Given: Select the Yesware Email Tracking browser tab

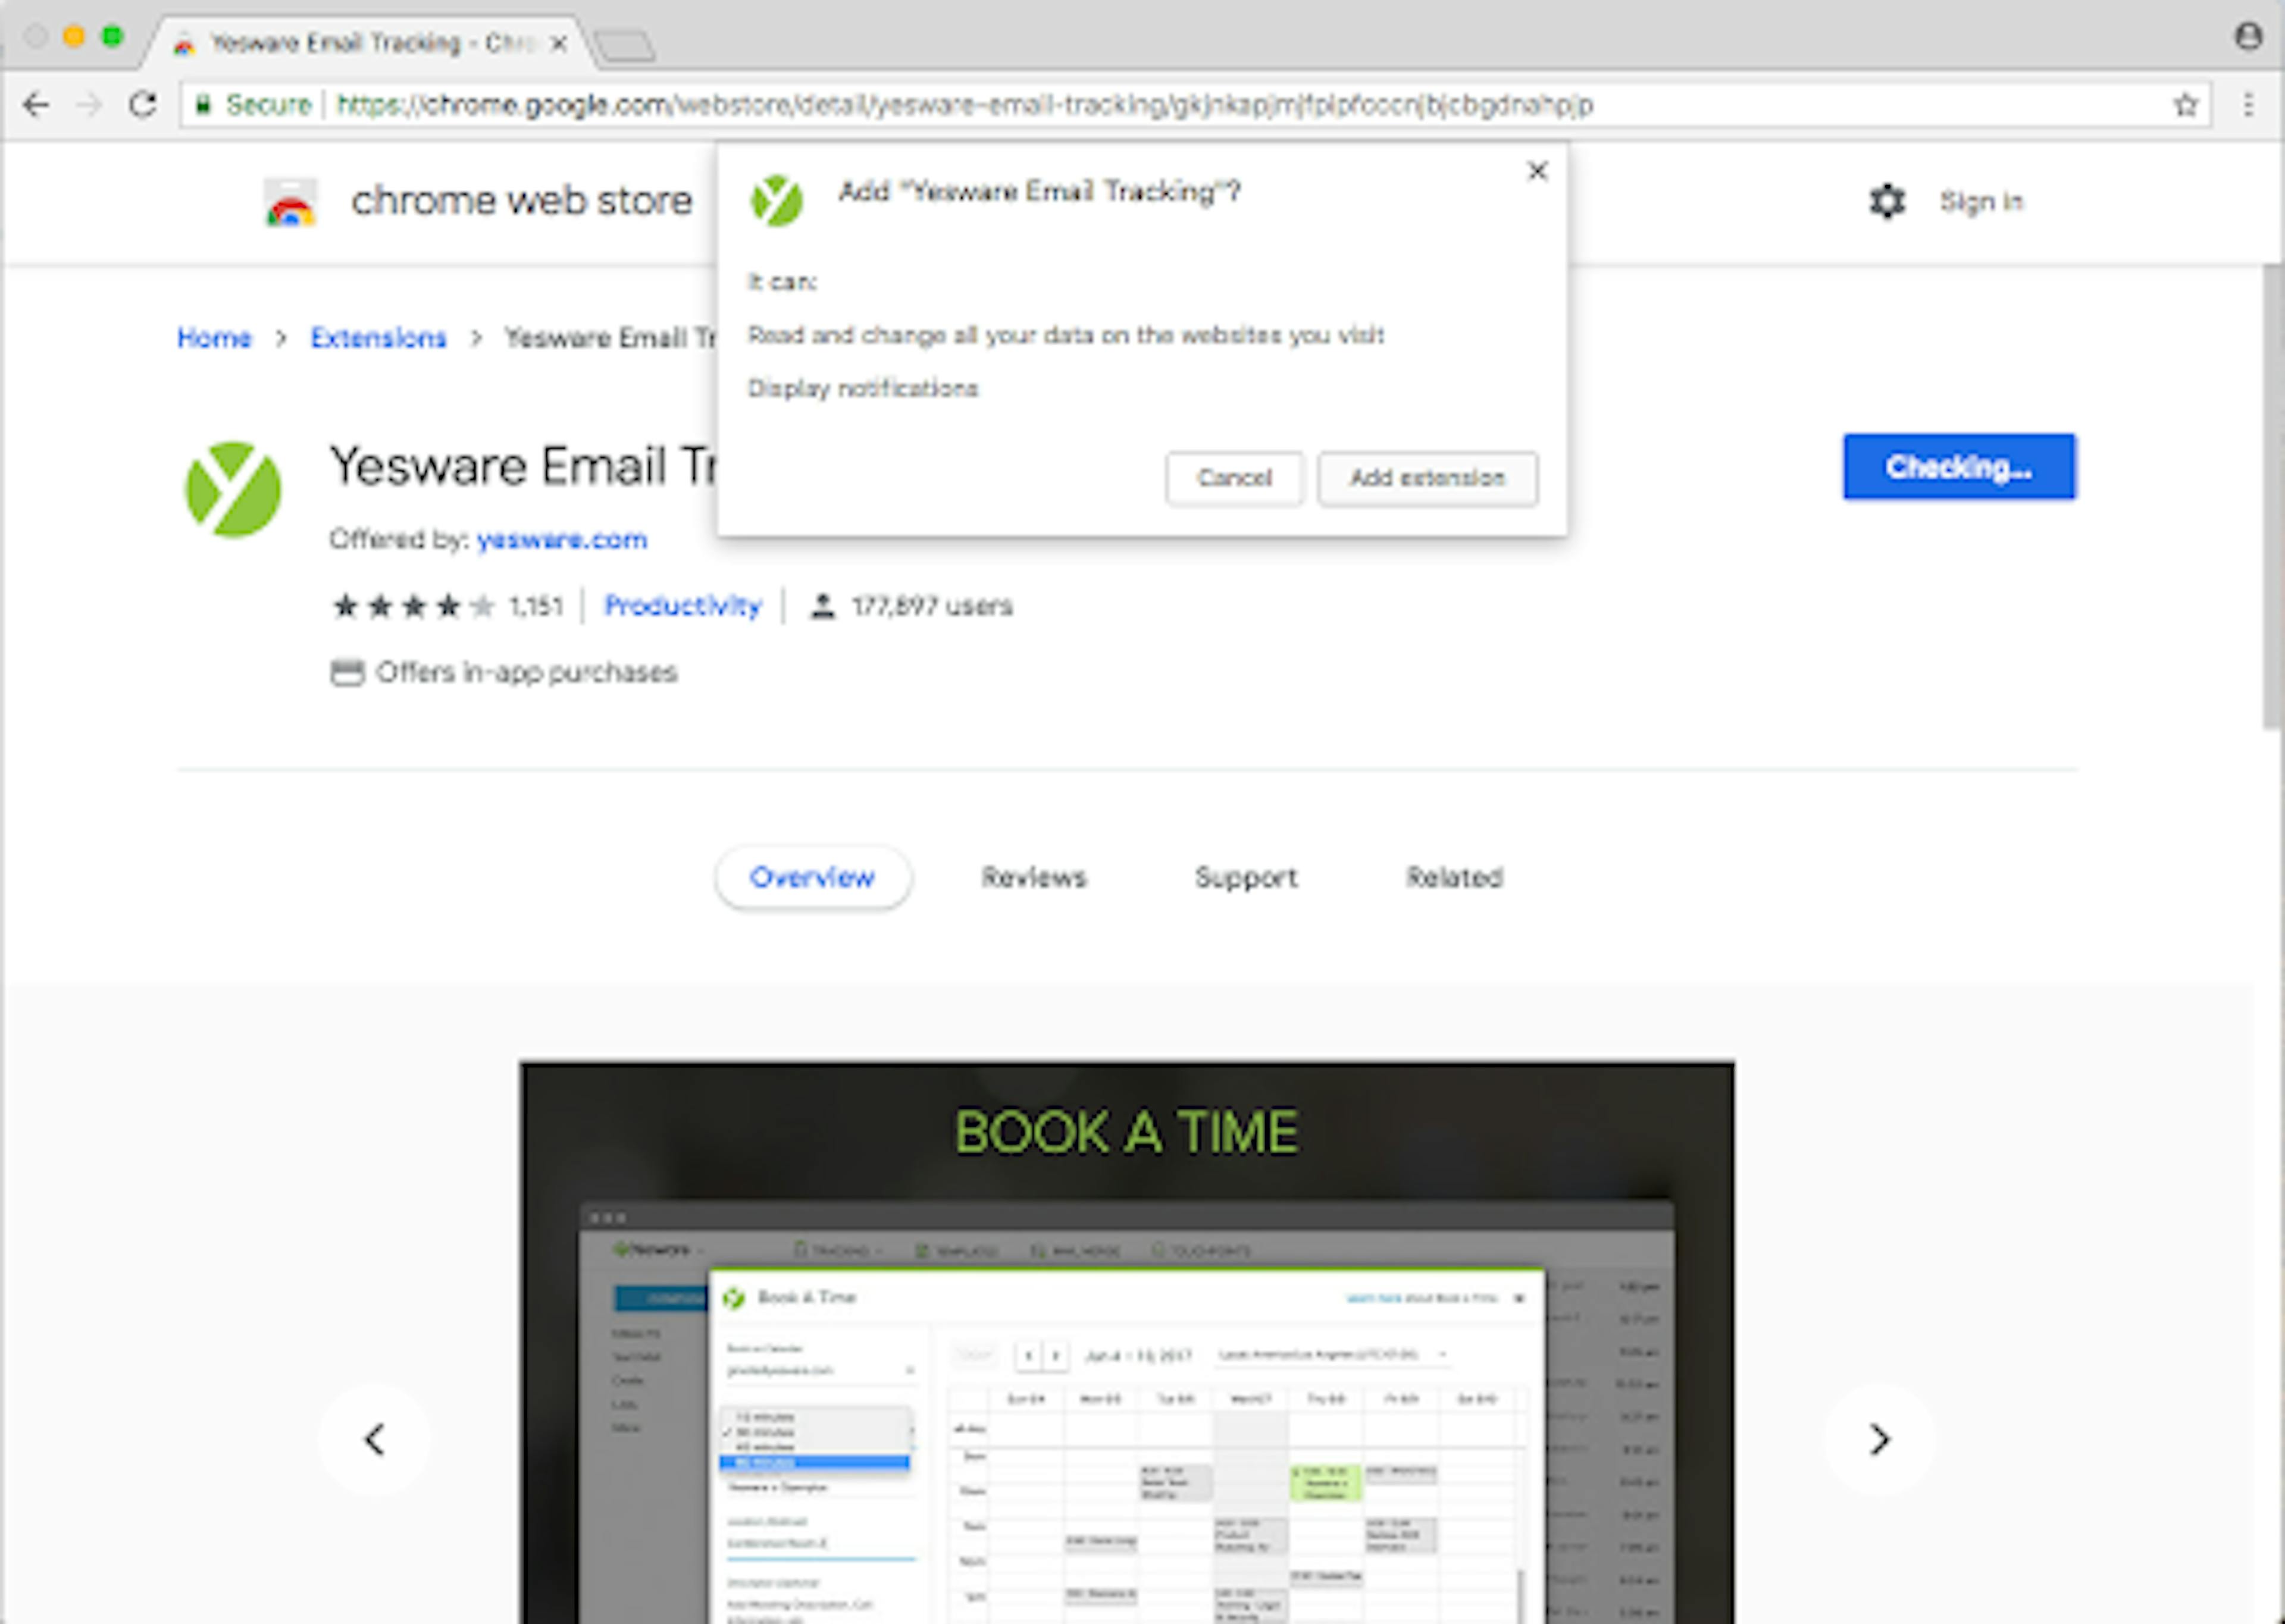Looking at the screenshot, I should [x=370, y=43].
